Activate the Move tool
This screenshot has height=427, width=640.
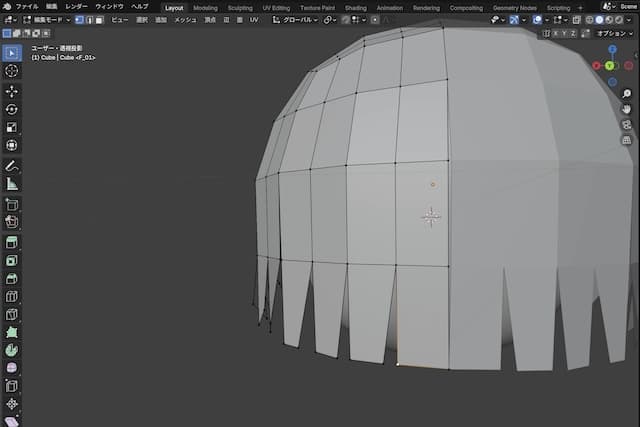(x=12, y=90)
